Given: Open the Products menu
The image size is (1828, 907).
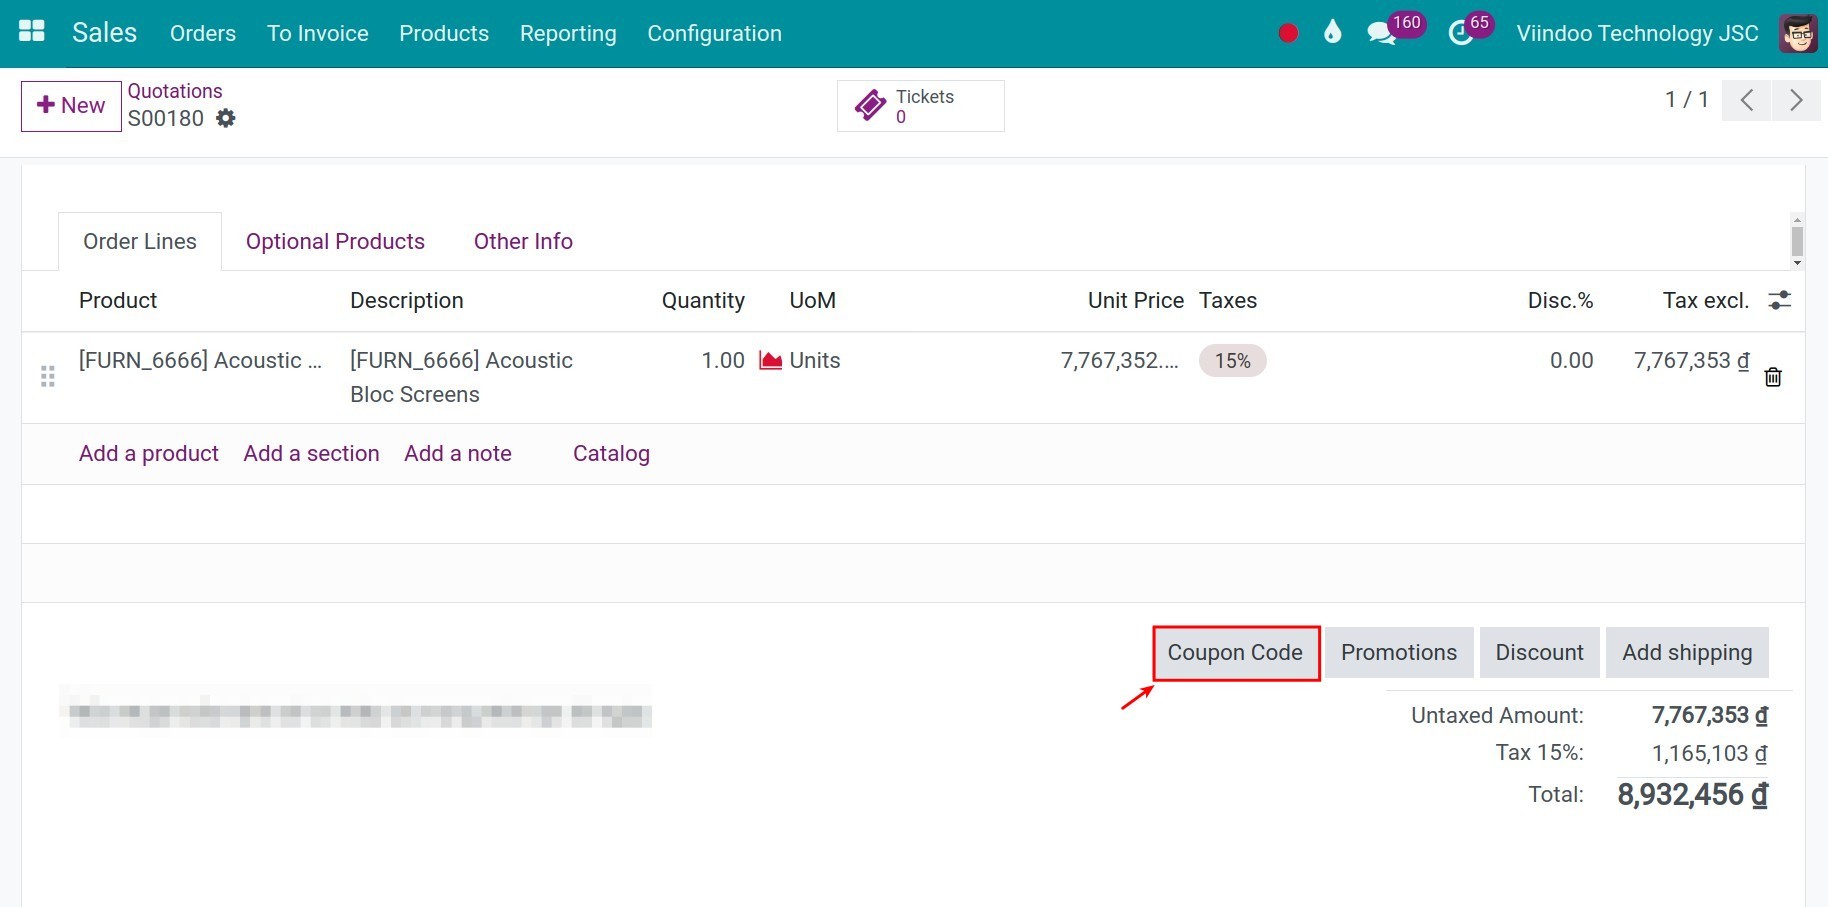Looking at the screenshot, I should point(444,33).
